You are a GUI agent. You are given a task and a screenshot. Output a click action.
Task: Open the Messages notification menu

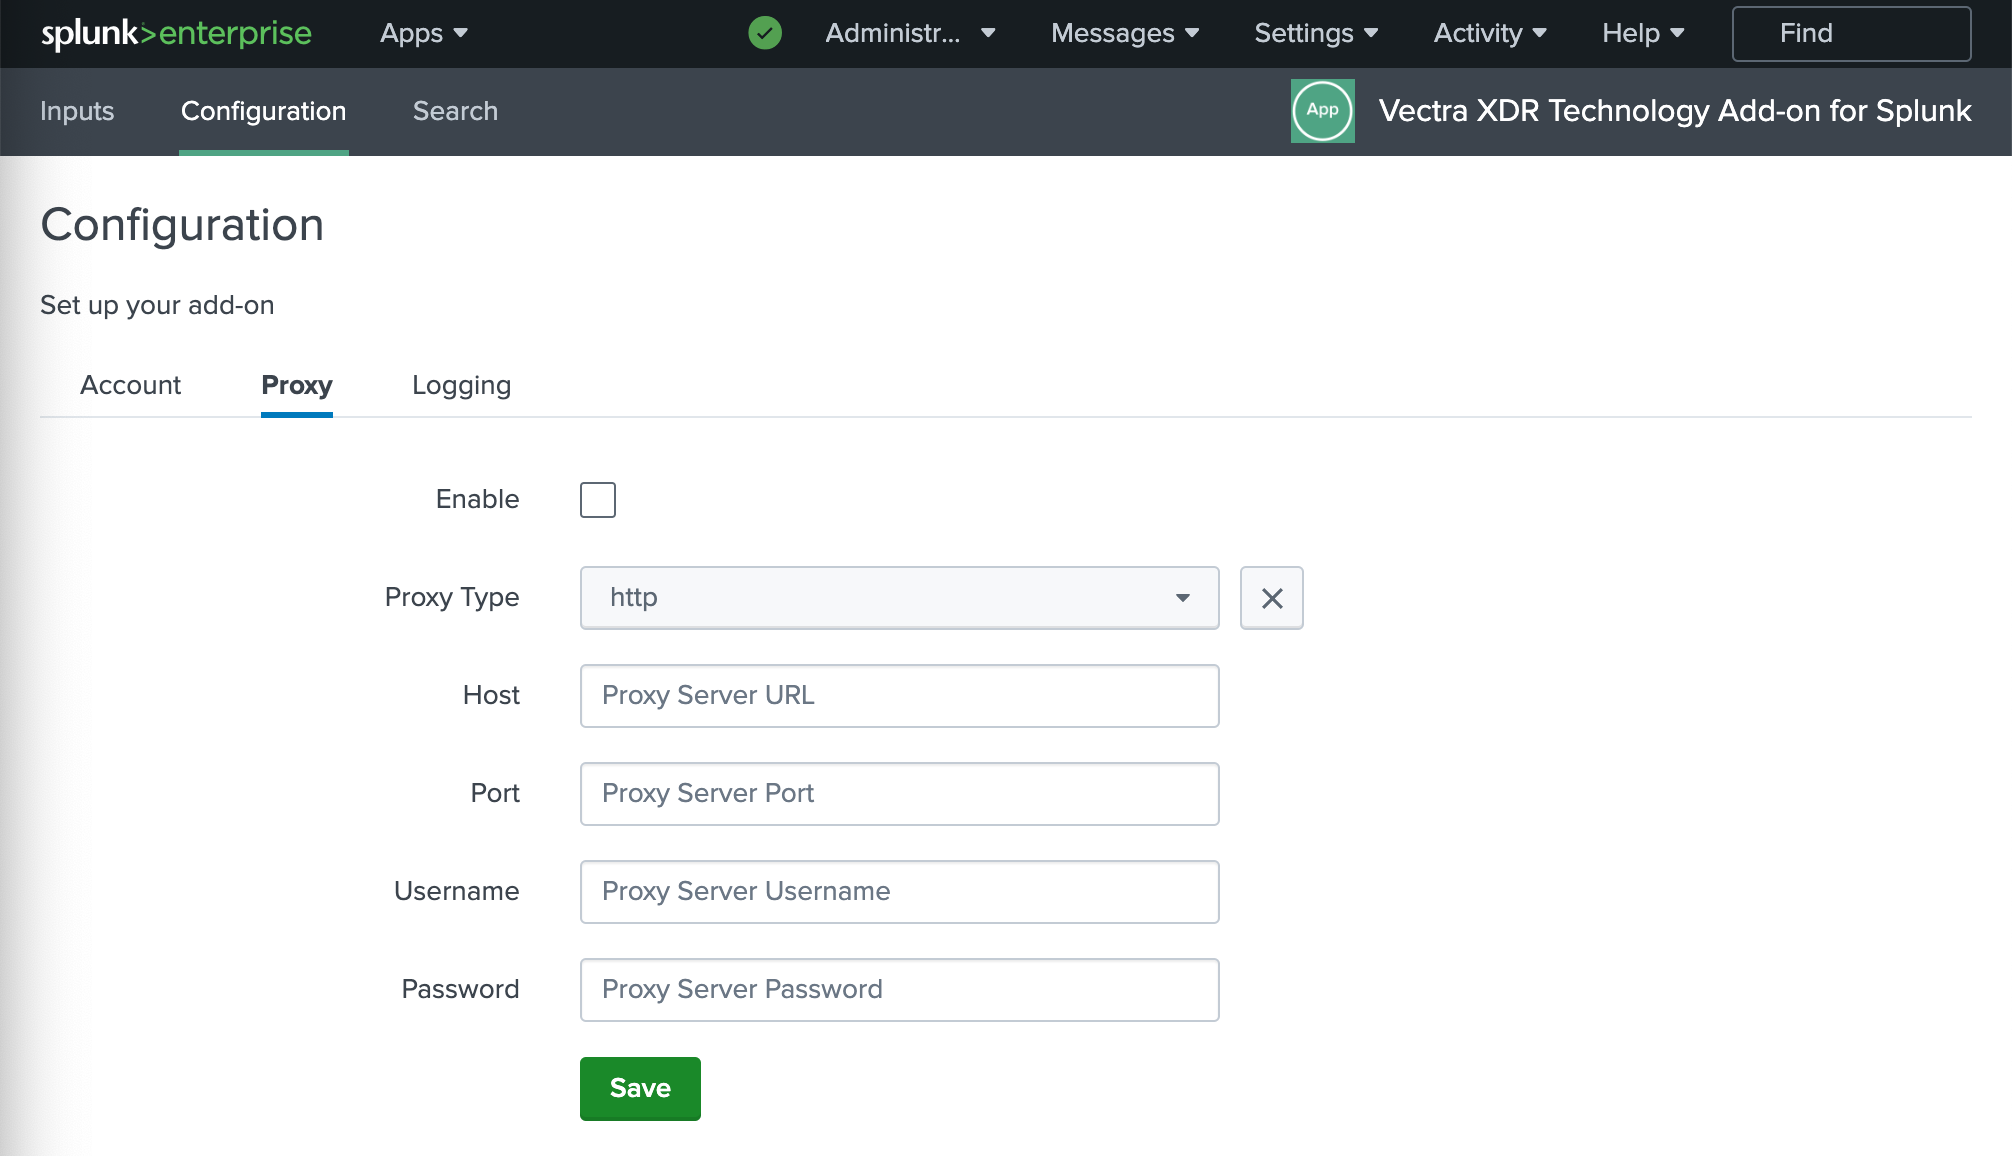[1123, 33]
